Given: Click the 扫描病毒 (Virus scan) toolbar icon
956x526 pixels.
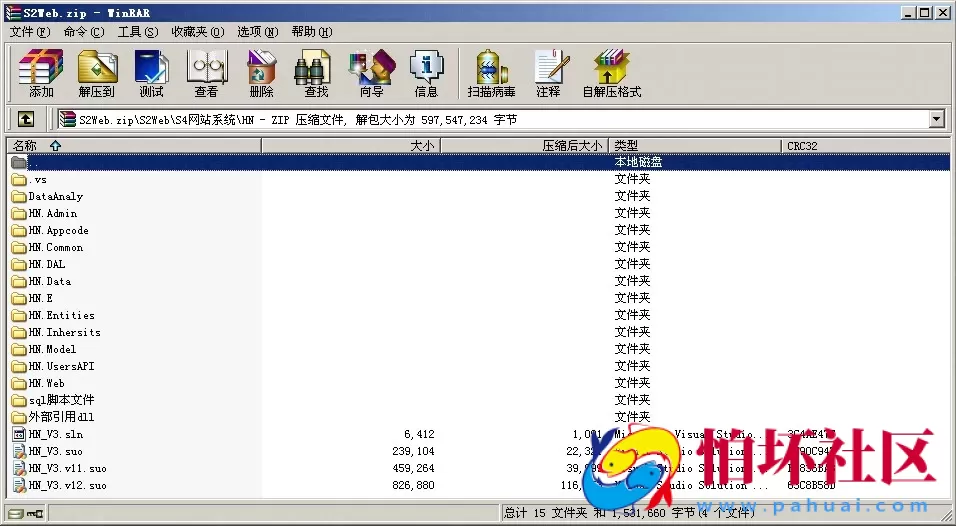Looking at the screenshot, I should (491, 73).
